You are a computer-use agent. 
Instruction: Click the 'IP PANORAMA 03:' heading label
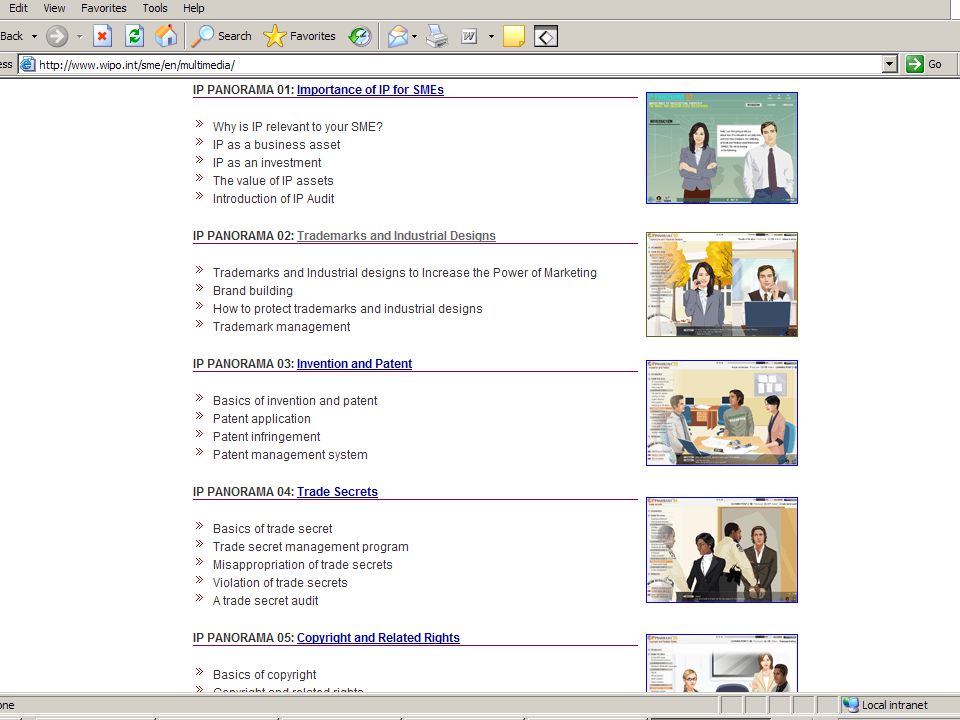click(x=244, y=364)
